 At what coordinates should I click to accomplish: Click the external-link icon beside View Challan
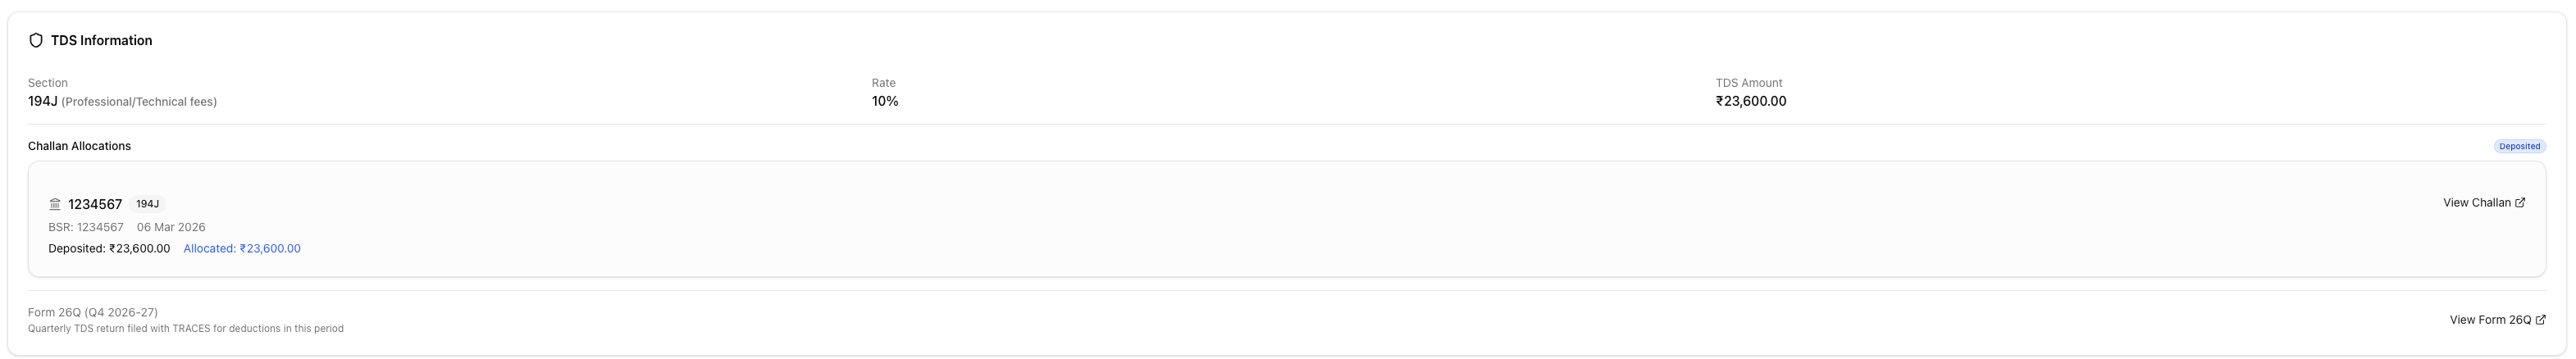pyautogui.click(x=2520, y=203)
